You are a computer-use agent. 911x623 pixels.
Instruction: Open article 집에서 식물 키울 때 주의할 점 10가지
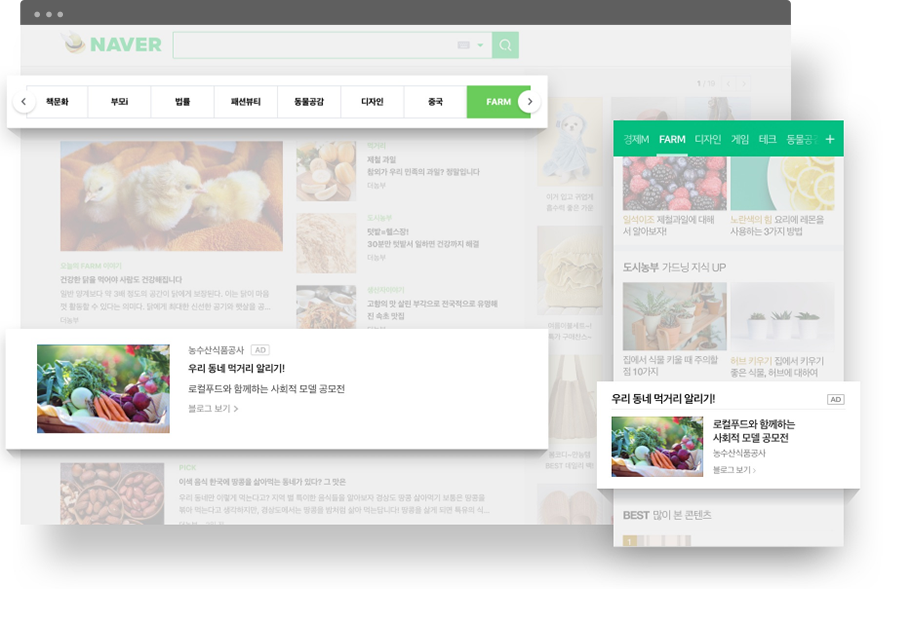(x=670, y=366)
